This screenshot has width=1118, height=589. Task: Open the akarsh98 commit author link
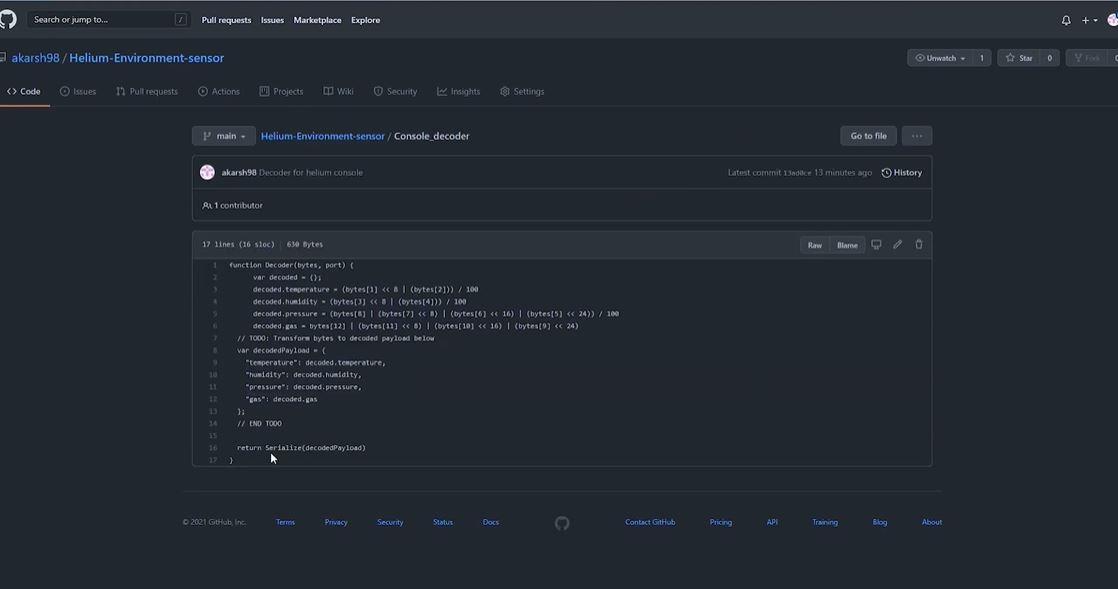pos(239,173)
